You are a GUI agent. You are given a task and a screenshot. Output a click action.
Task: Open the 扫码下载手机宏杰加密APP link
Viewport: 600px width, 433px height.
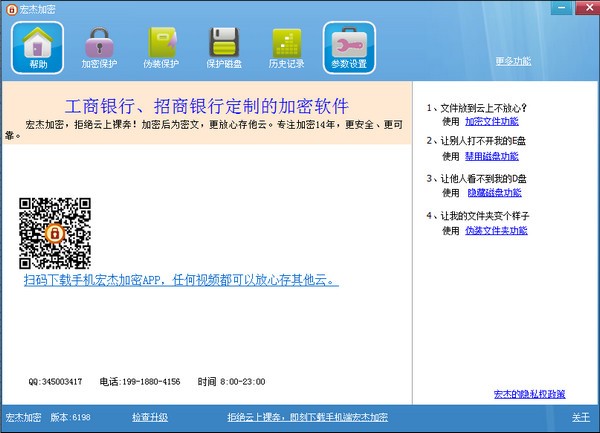coord(181,281)
